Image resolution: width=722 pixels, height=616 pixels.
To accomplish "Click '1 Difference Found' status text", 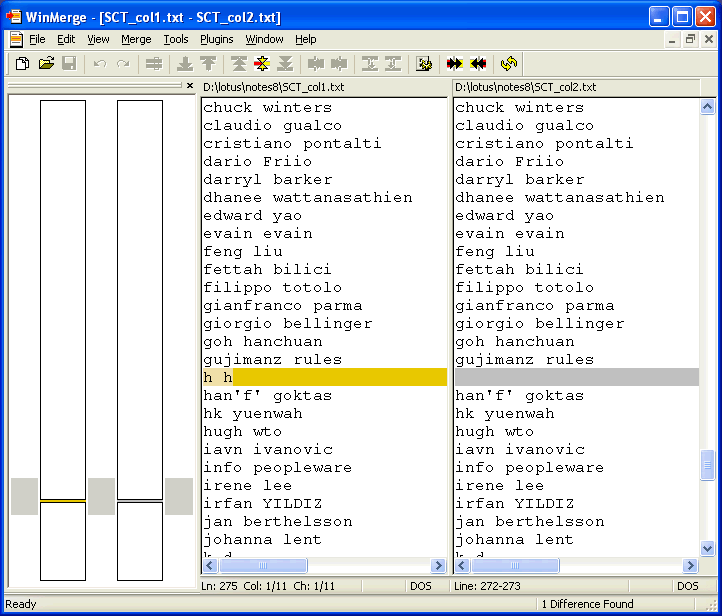I will 588,604.
